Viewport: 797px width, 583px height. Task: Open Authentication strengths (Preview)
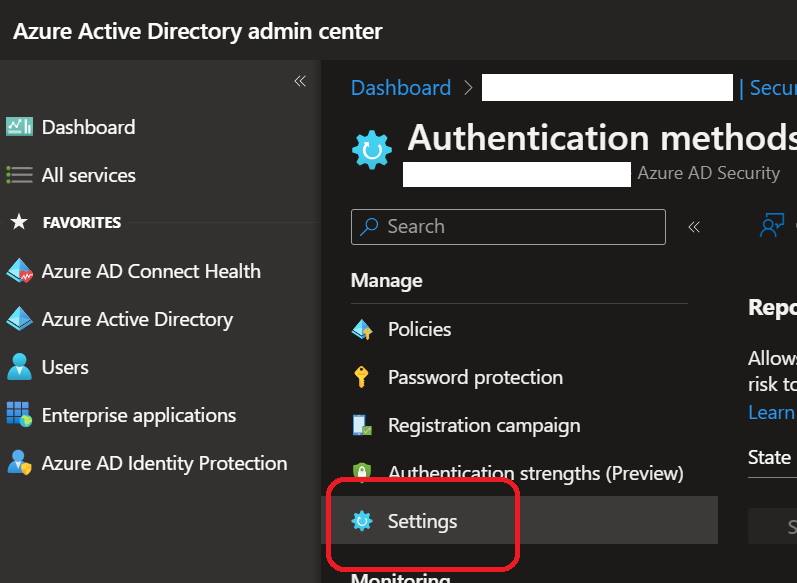[x=535, y=473]
